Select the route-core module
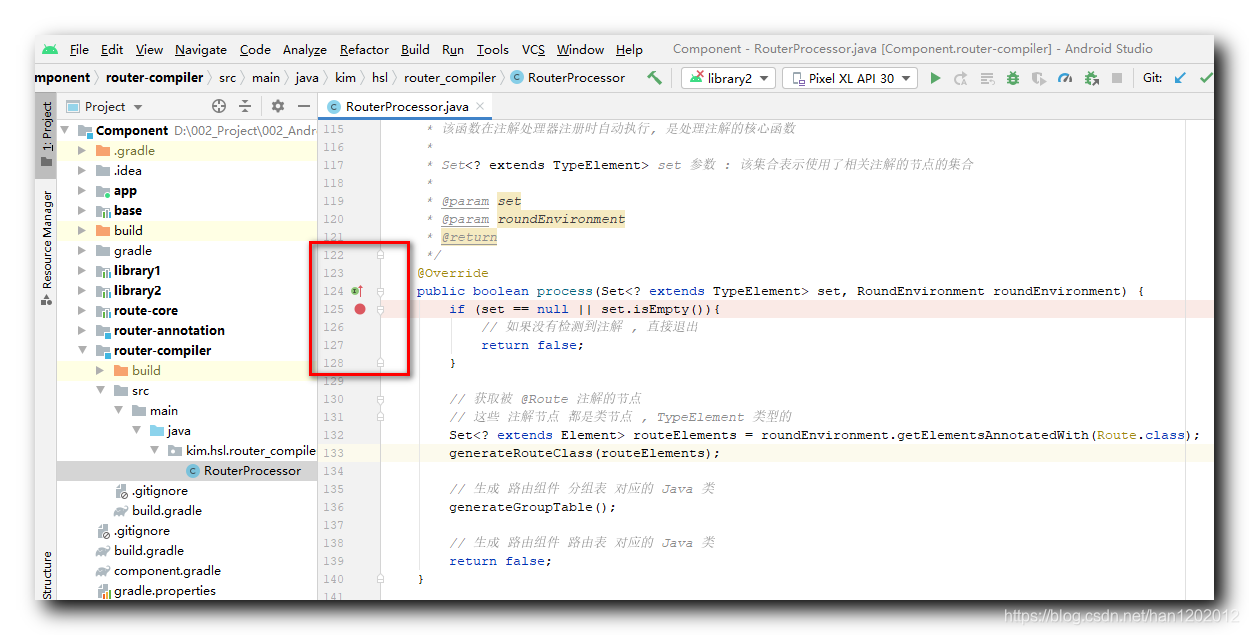 (x=146, y=311)
